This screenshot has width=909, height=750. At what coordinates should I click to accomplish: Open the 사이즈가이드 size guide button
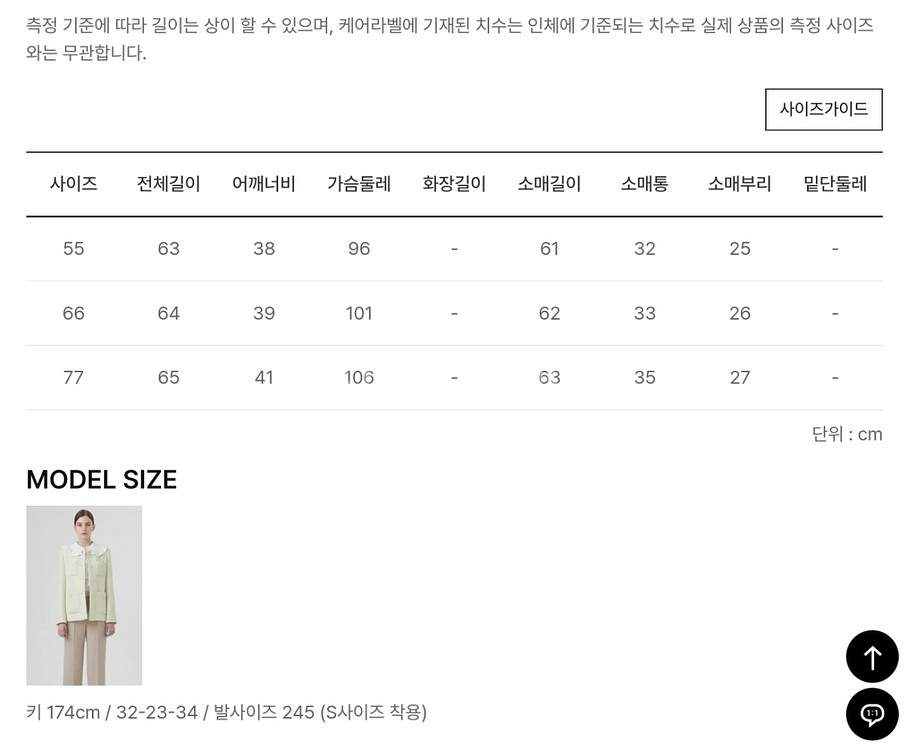tap(823, 110)
